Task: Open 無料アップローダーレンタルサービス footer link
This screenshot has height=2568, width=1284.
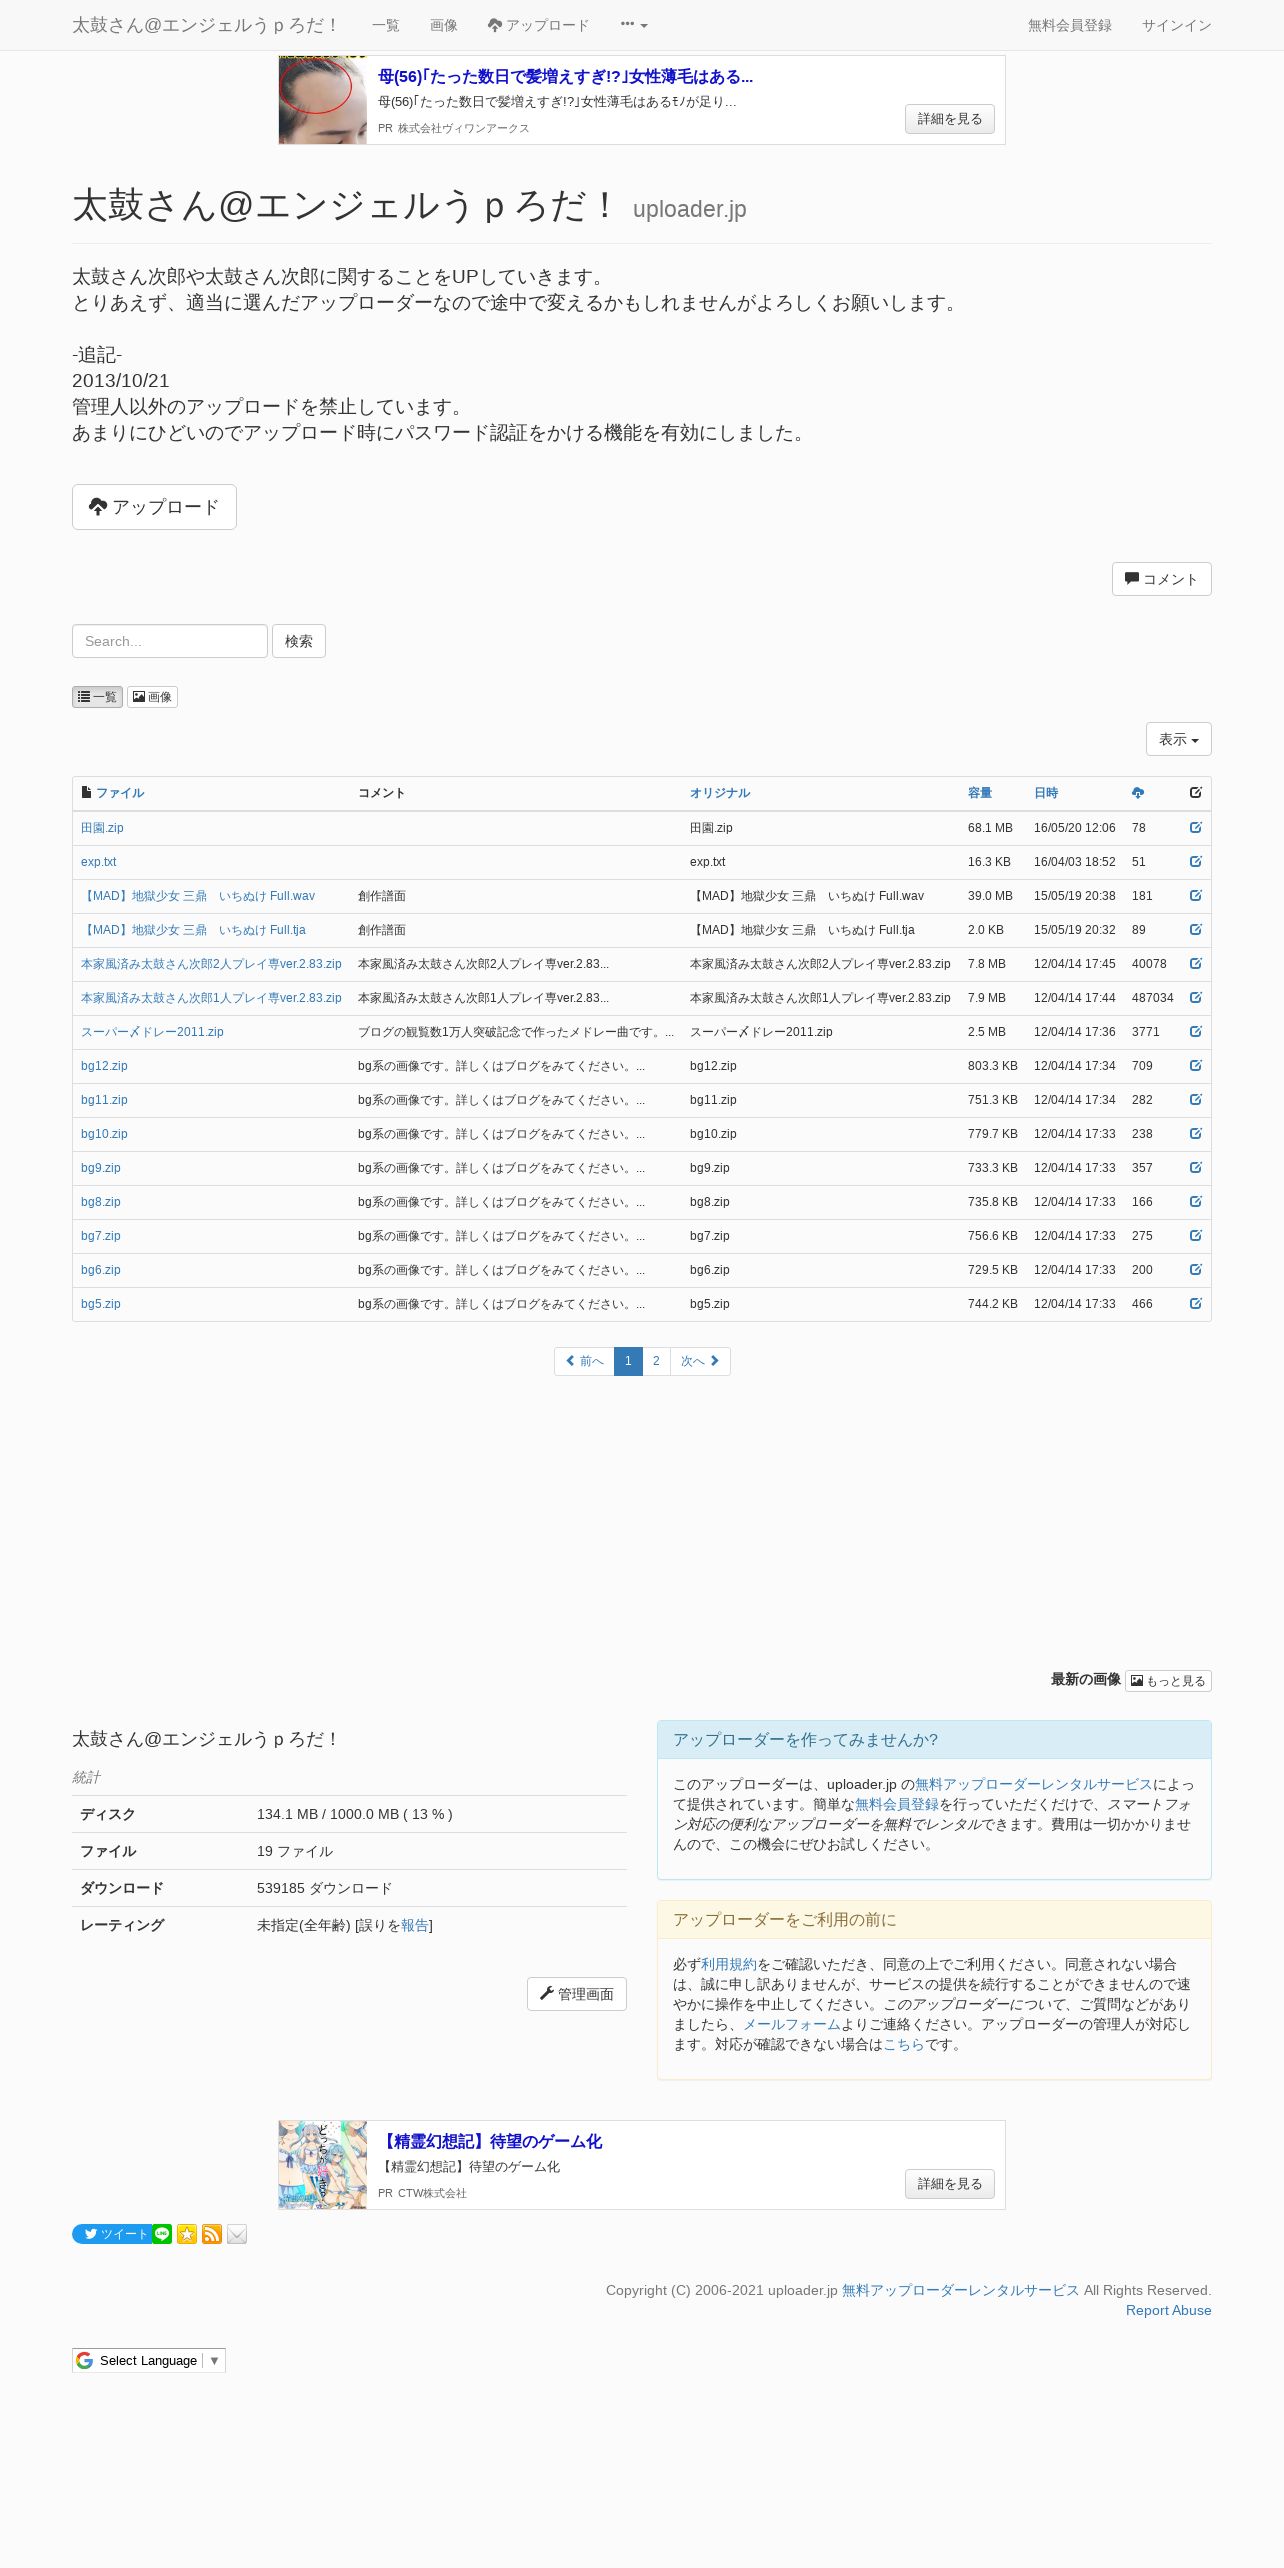Action: (960, 2290)
